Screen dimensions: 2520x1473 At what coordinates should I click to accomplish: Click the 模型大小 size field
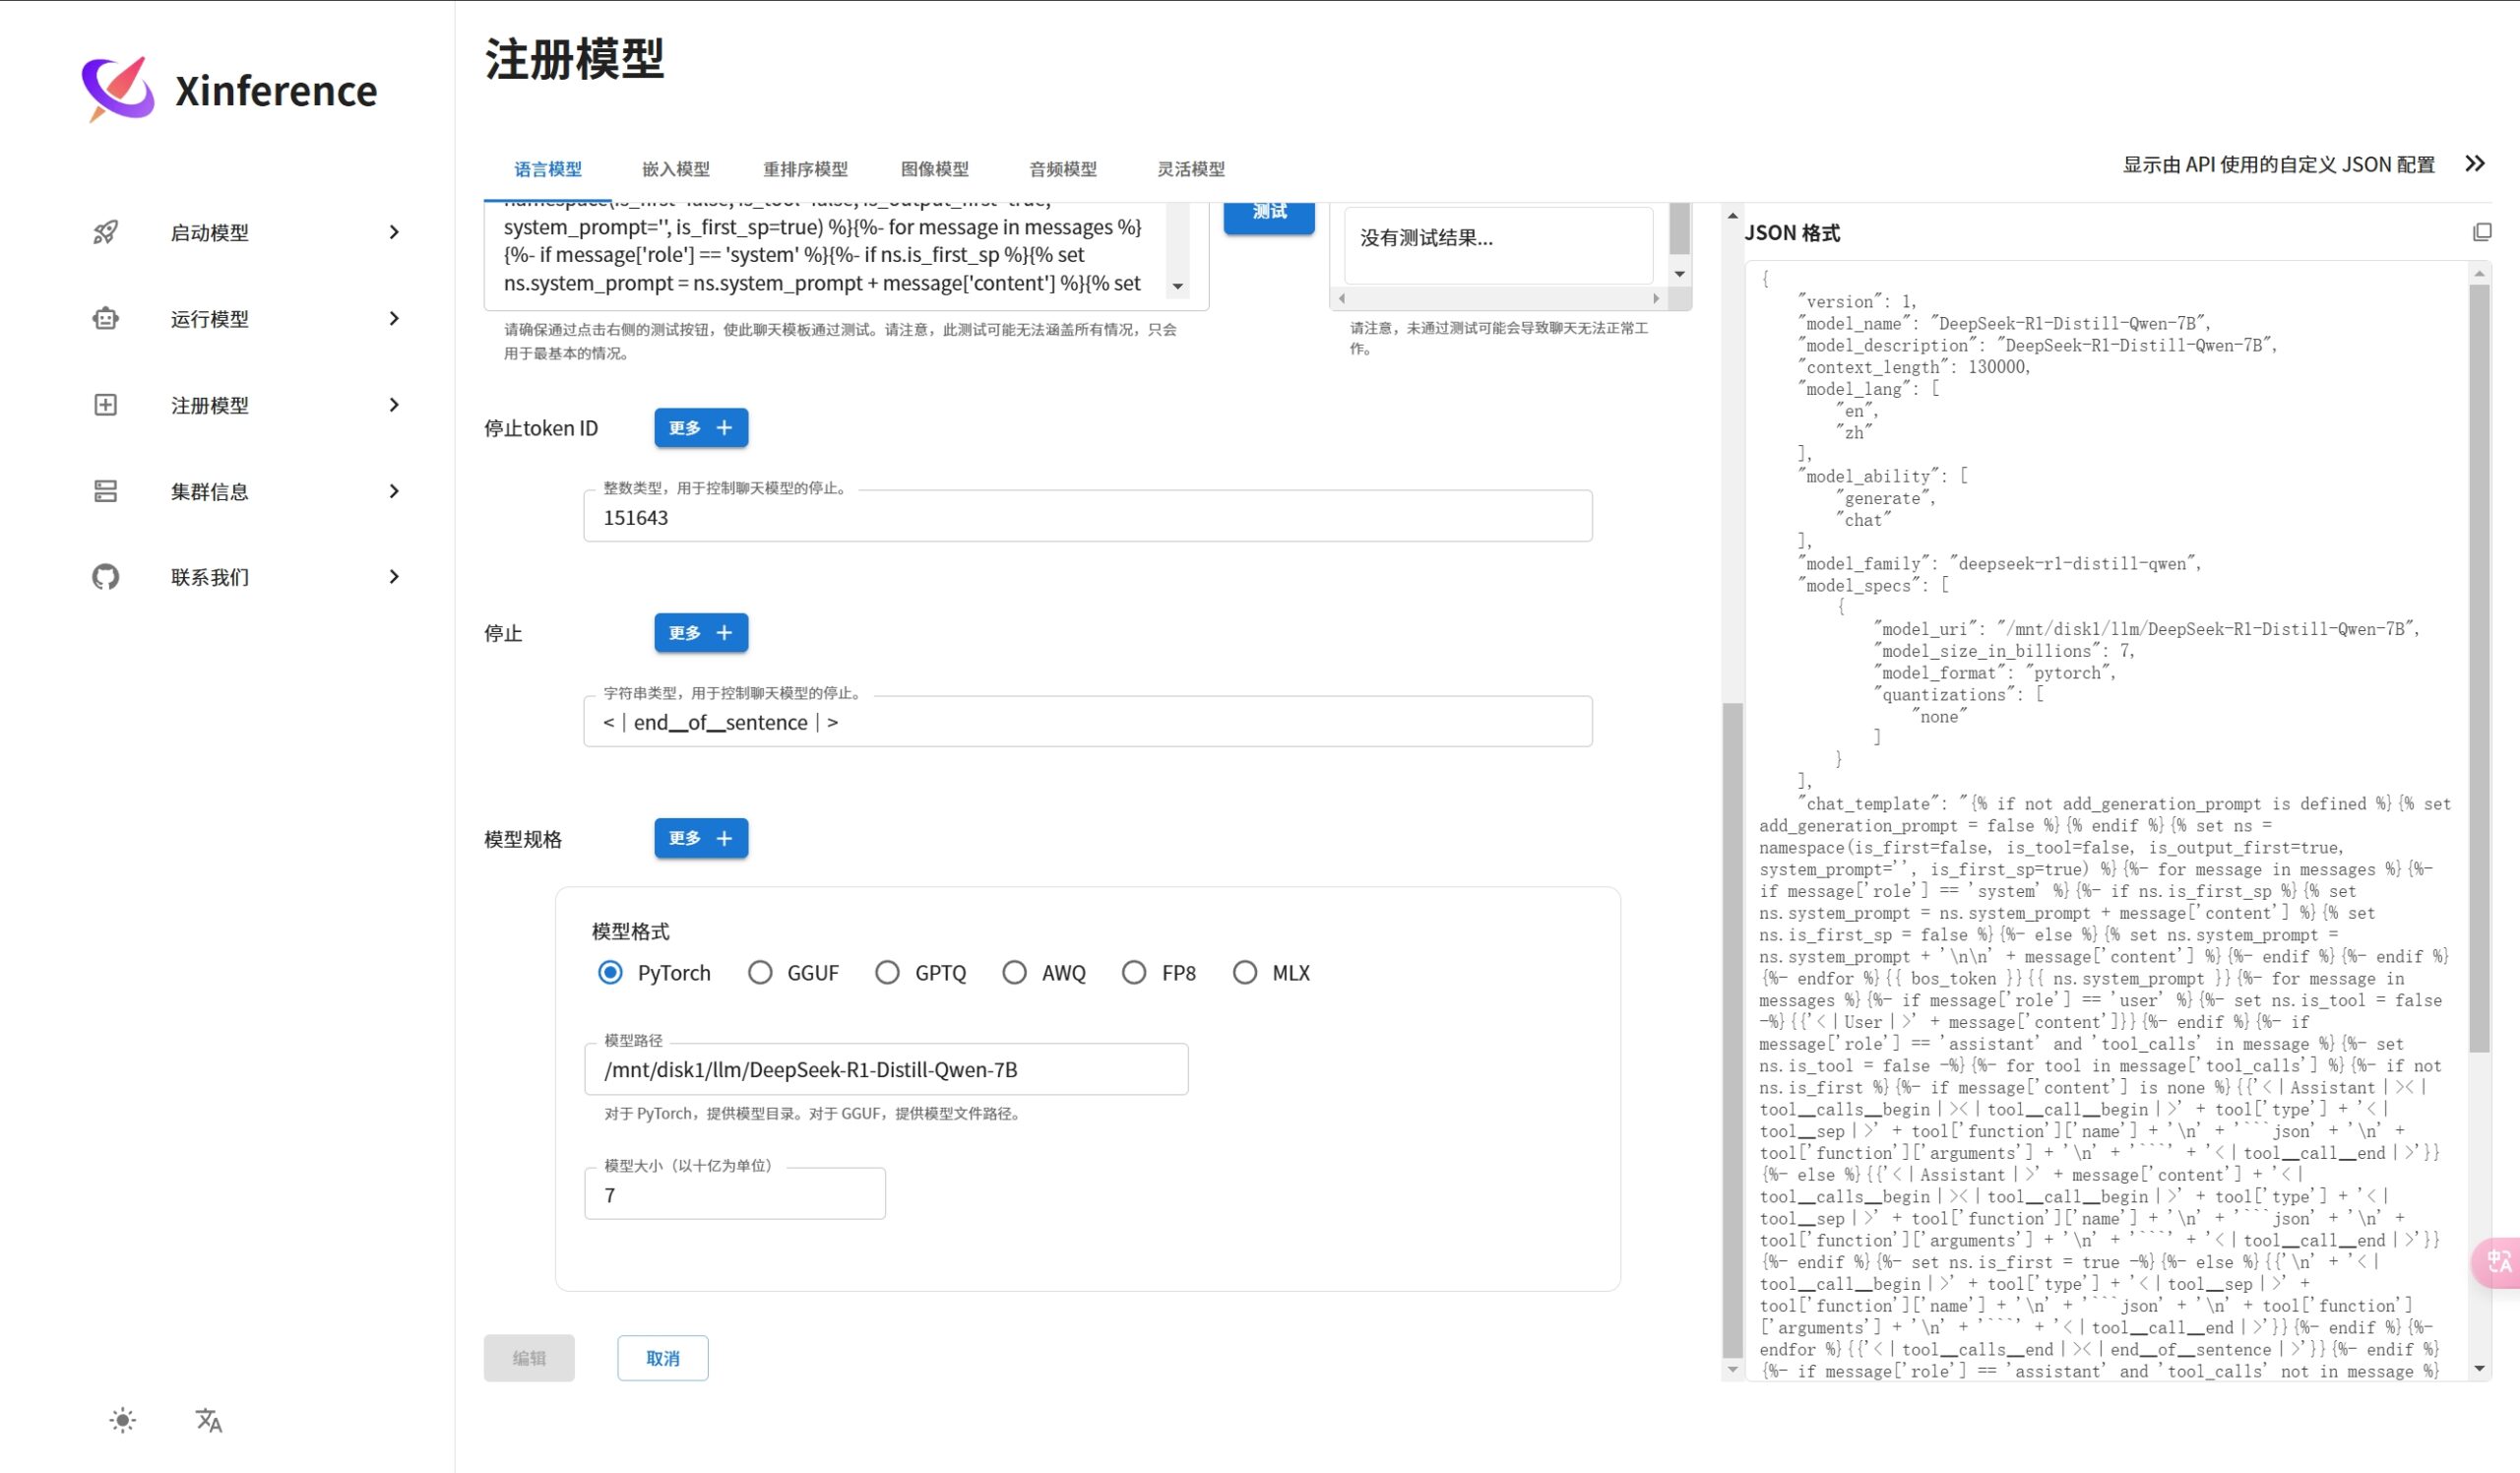coord(735,1195)
